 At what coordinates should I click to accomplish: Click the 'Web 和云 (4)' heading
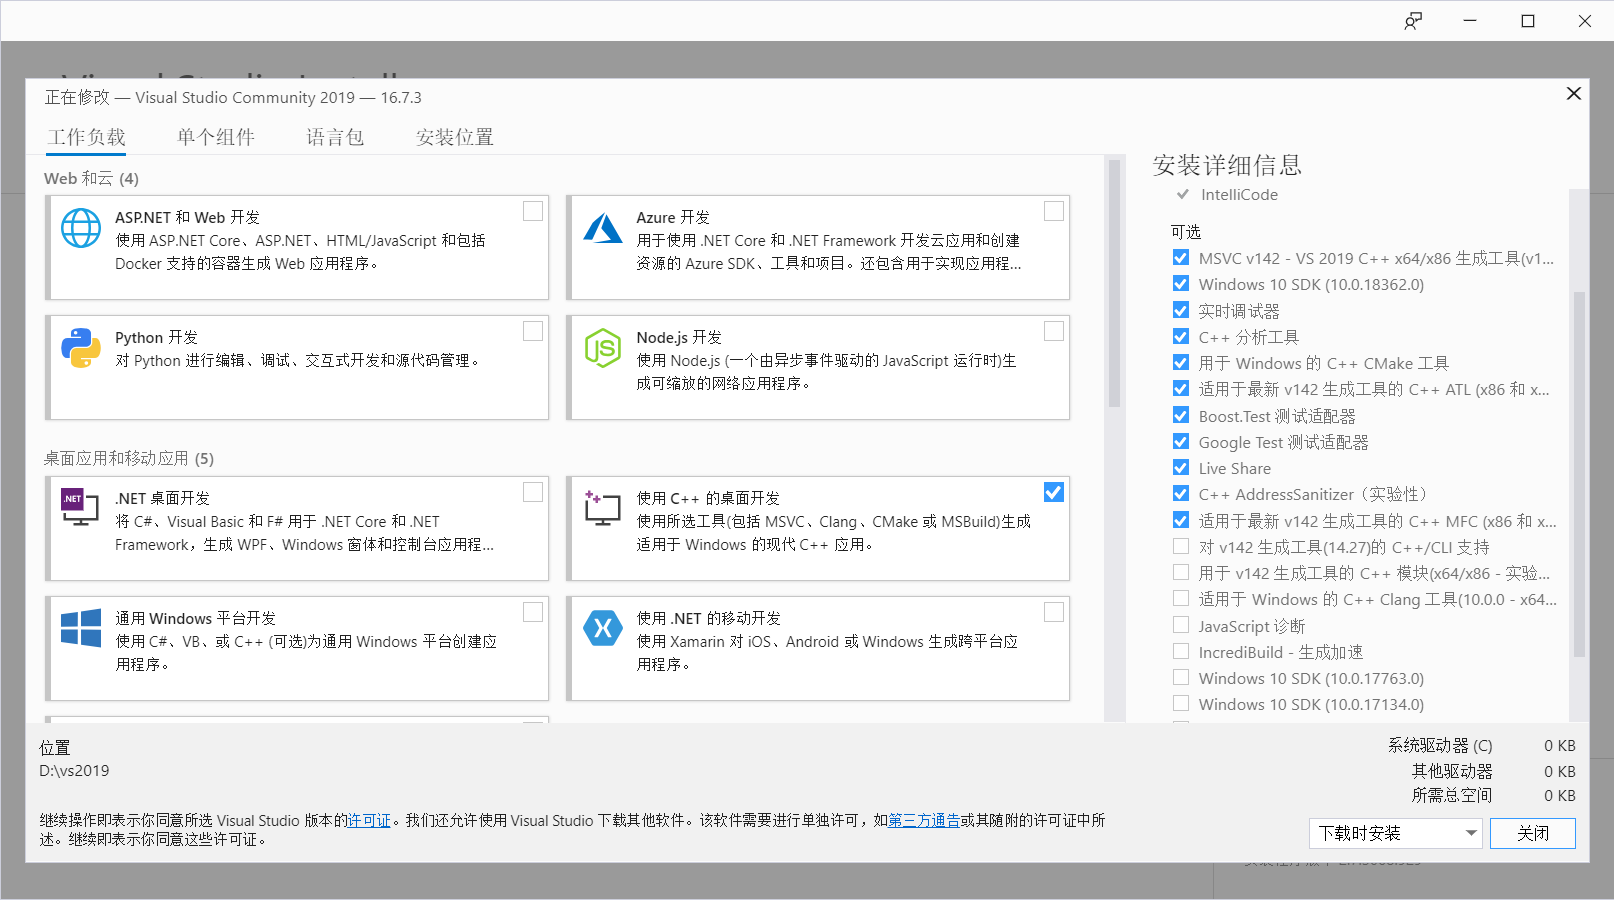[91, 178]
